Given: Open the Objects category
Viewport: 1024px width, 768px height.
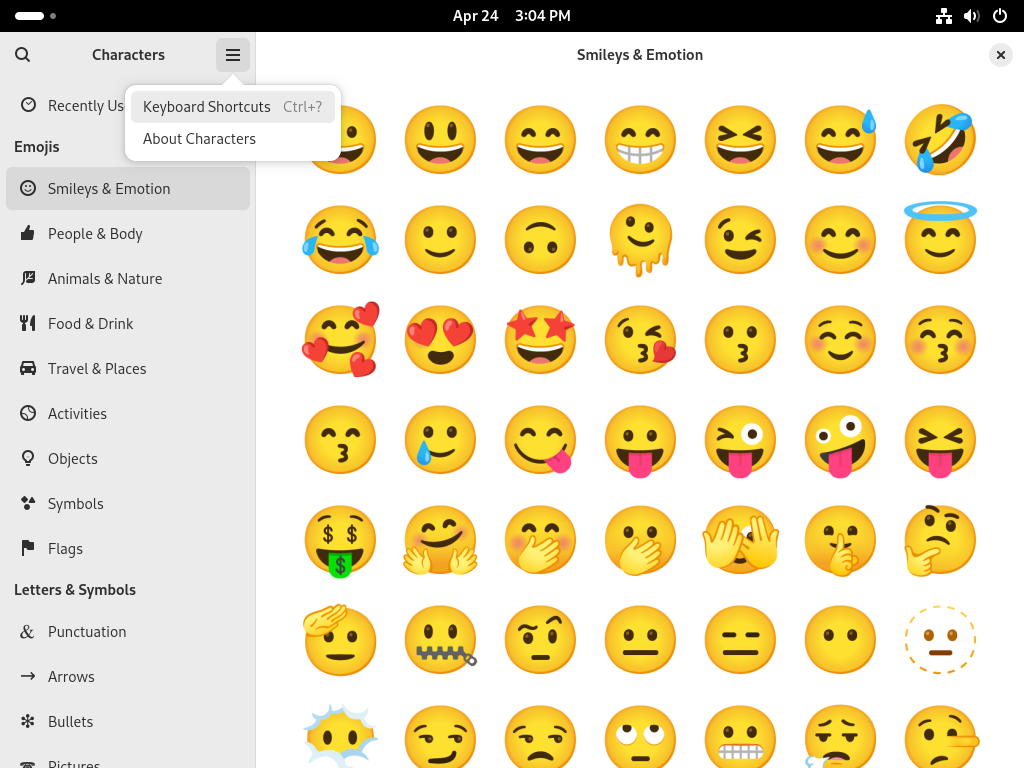Looking at the screenshot, I should (128, 459).
